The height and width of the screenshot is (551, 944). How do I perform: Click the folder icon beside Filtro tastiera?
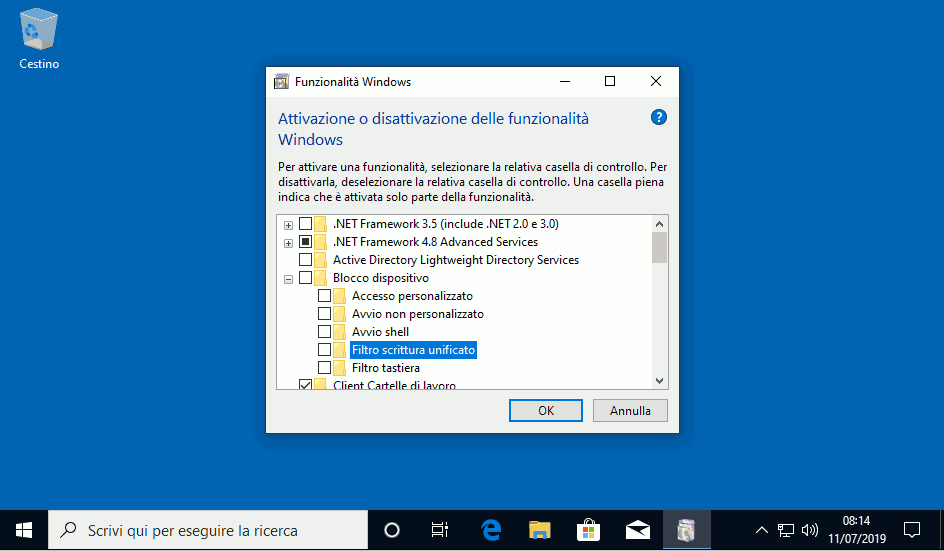340,368
